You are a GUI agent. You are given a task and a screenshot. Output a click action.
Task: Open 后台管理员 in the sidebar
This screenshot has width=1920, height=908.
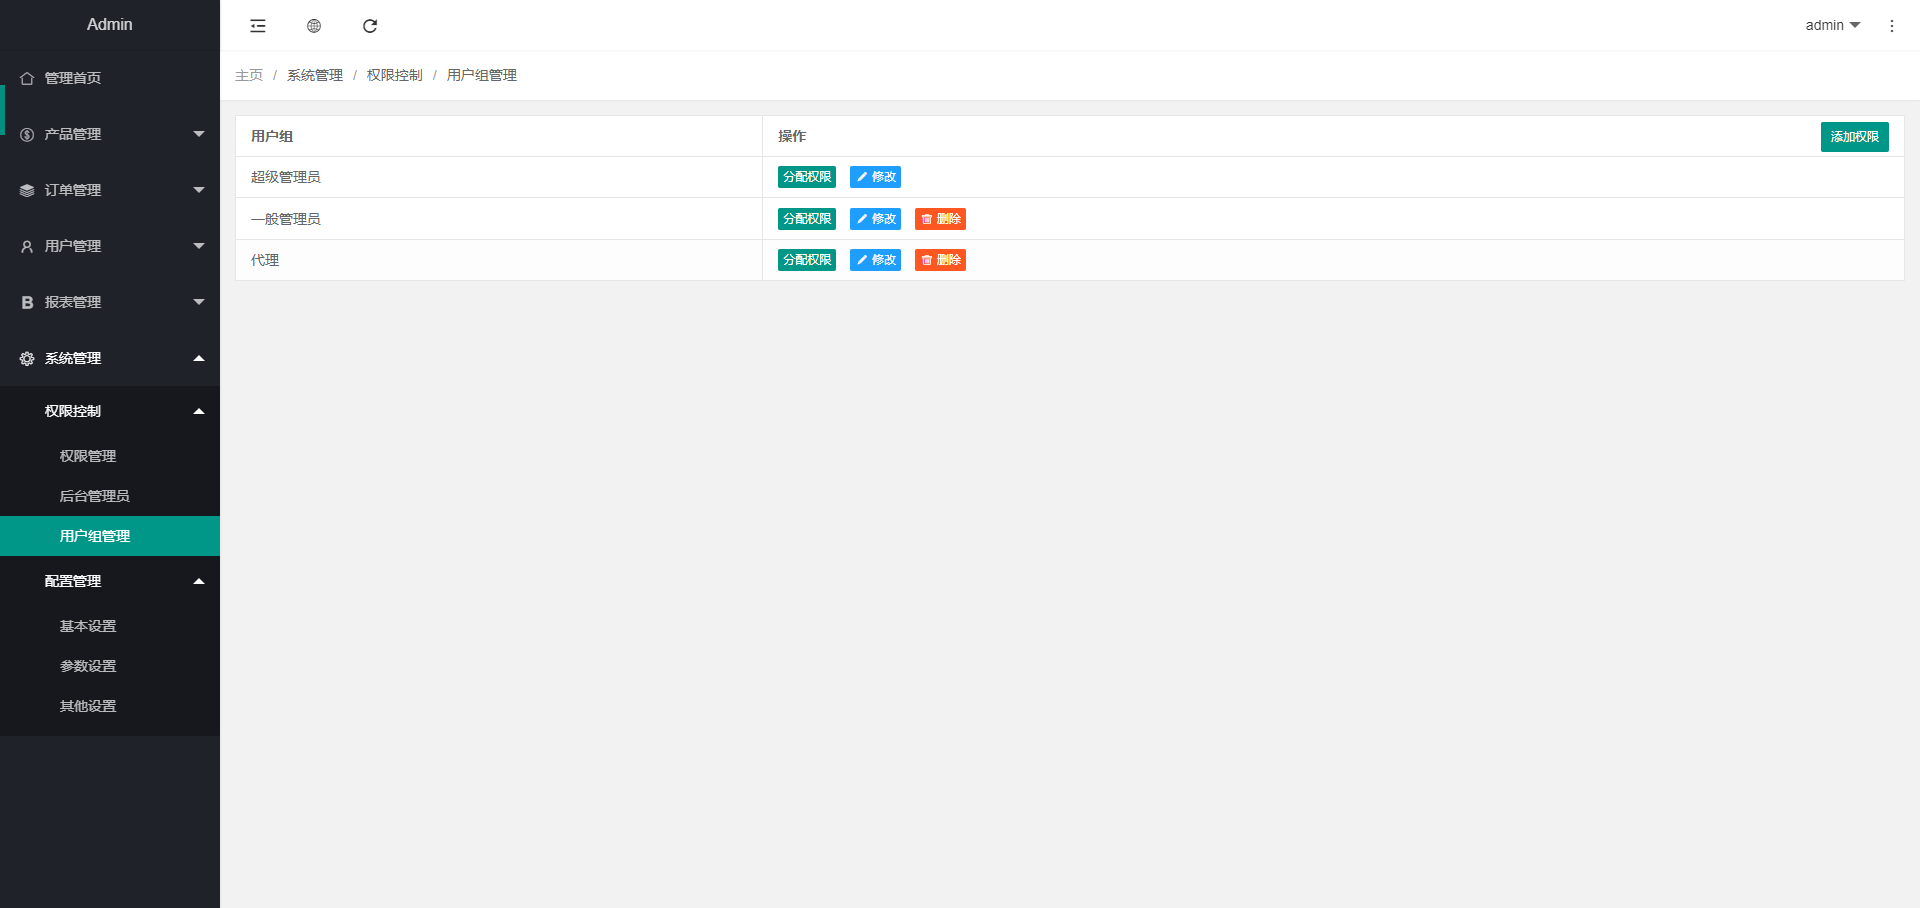click(x=95, y=496)
